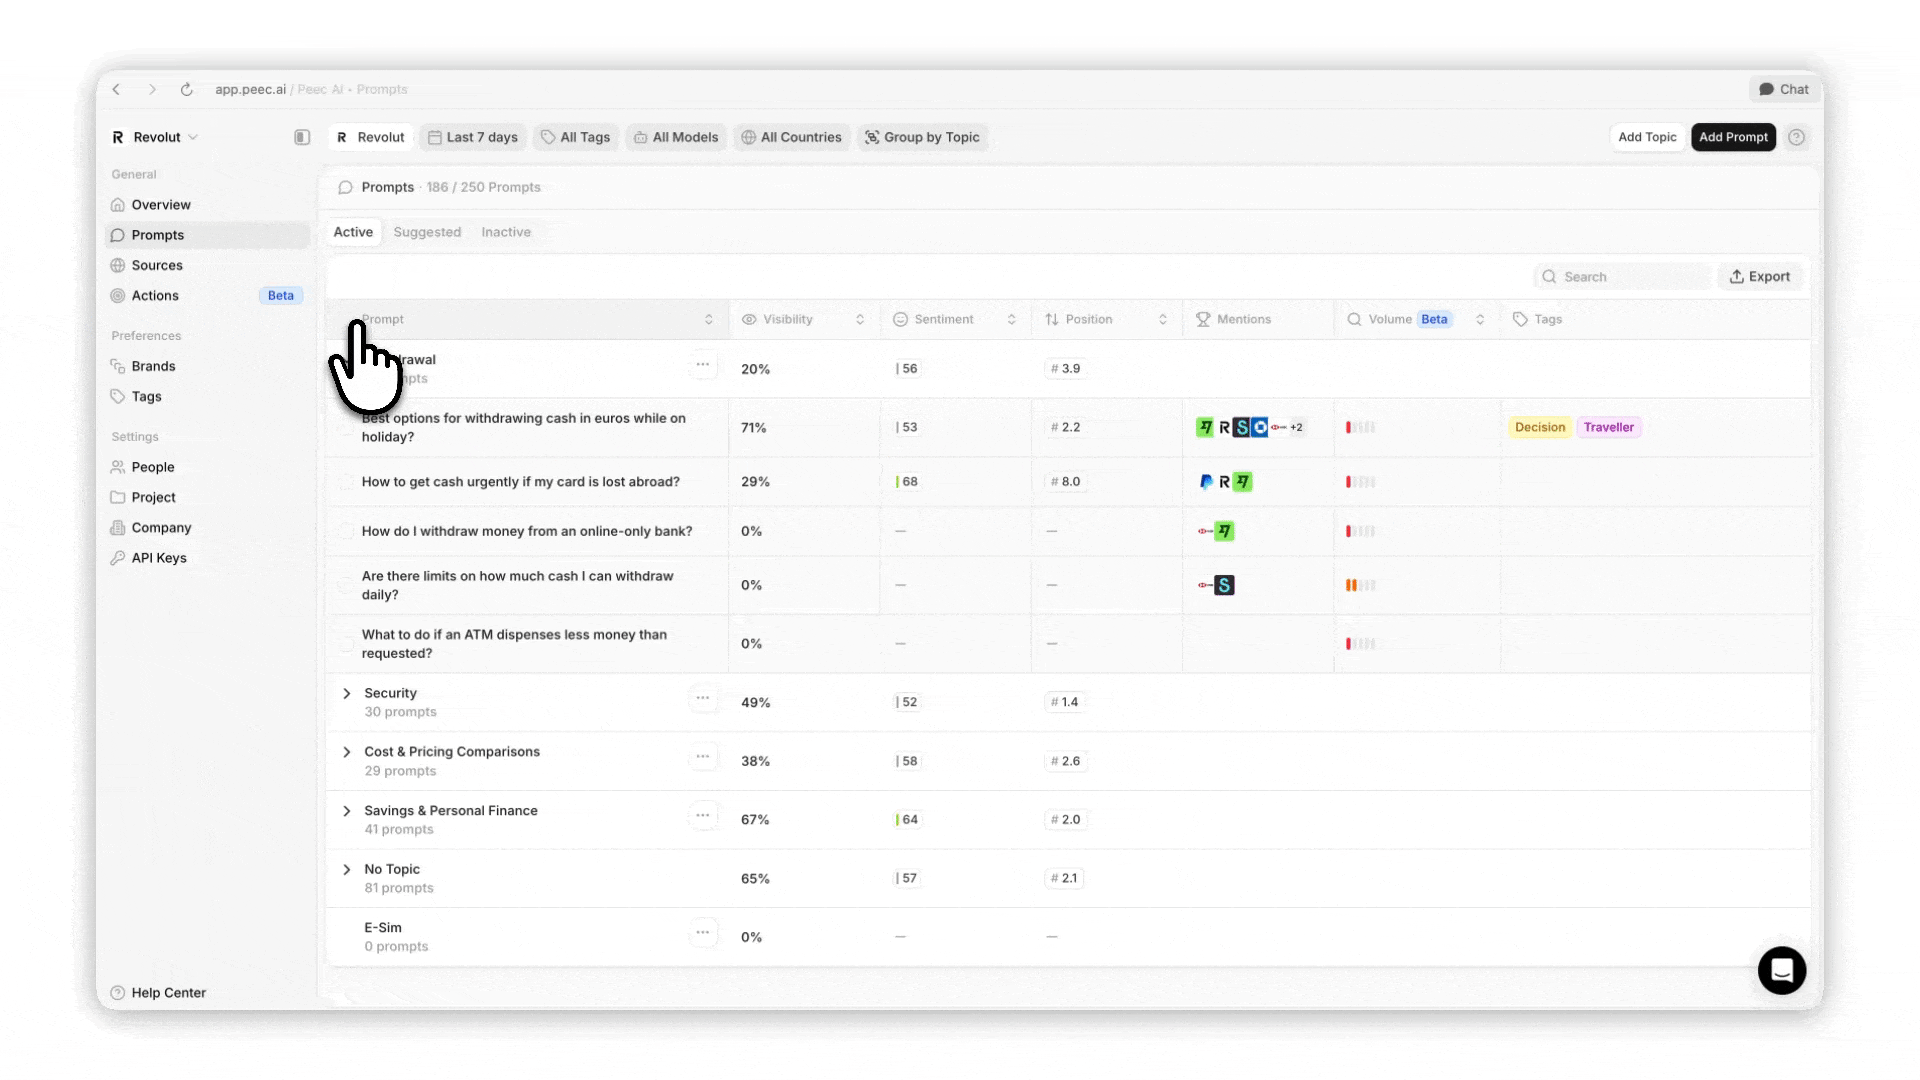The height and width of the screenshot is (1080, 1920).
Task: Open the API Keys settings
Action: (158, 557)
